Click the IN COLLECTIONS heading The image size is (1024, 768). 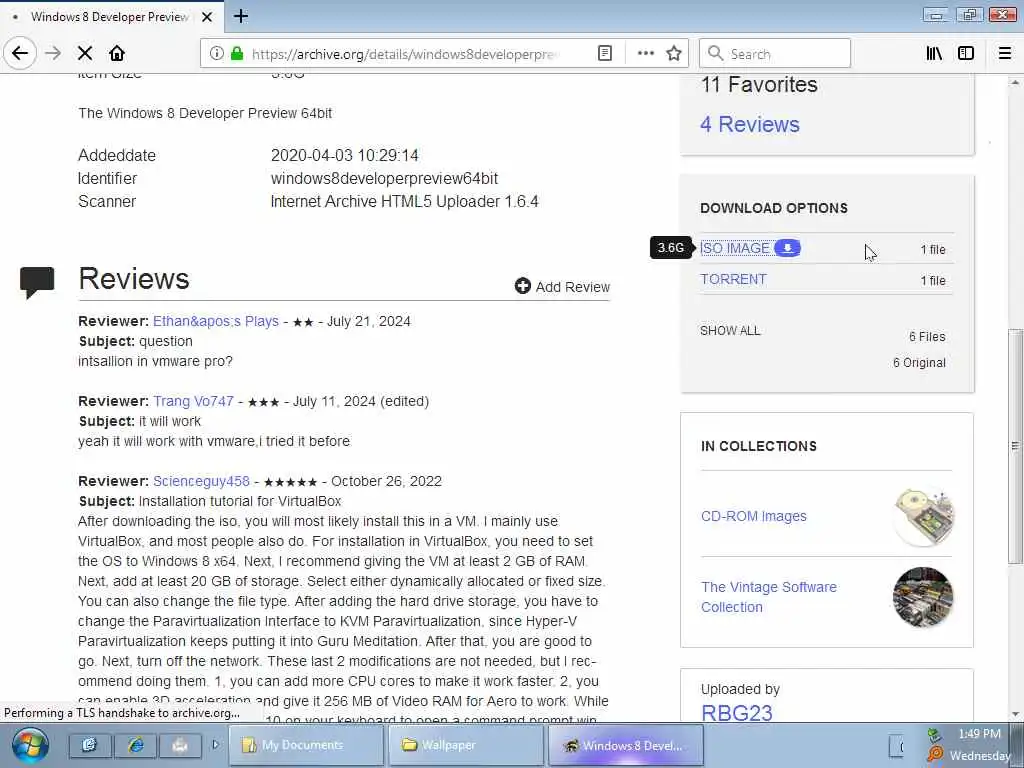pyautogui.click(x=758, y=446)
